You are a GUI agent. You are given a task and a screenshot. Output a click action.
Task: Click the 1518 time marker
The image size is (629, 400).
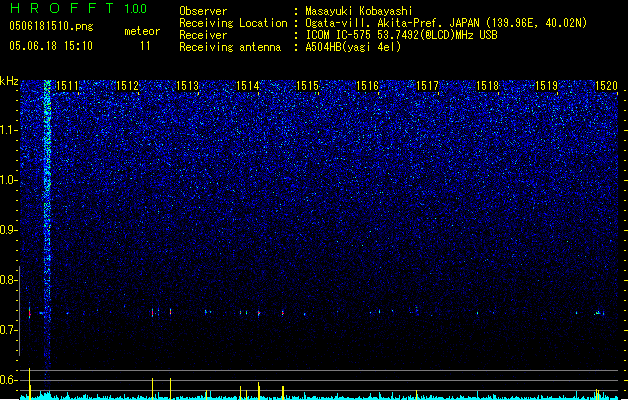[487, 86]
